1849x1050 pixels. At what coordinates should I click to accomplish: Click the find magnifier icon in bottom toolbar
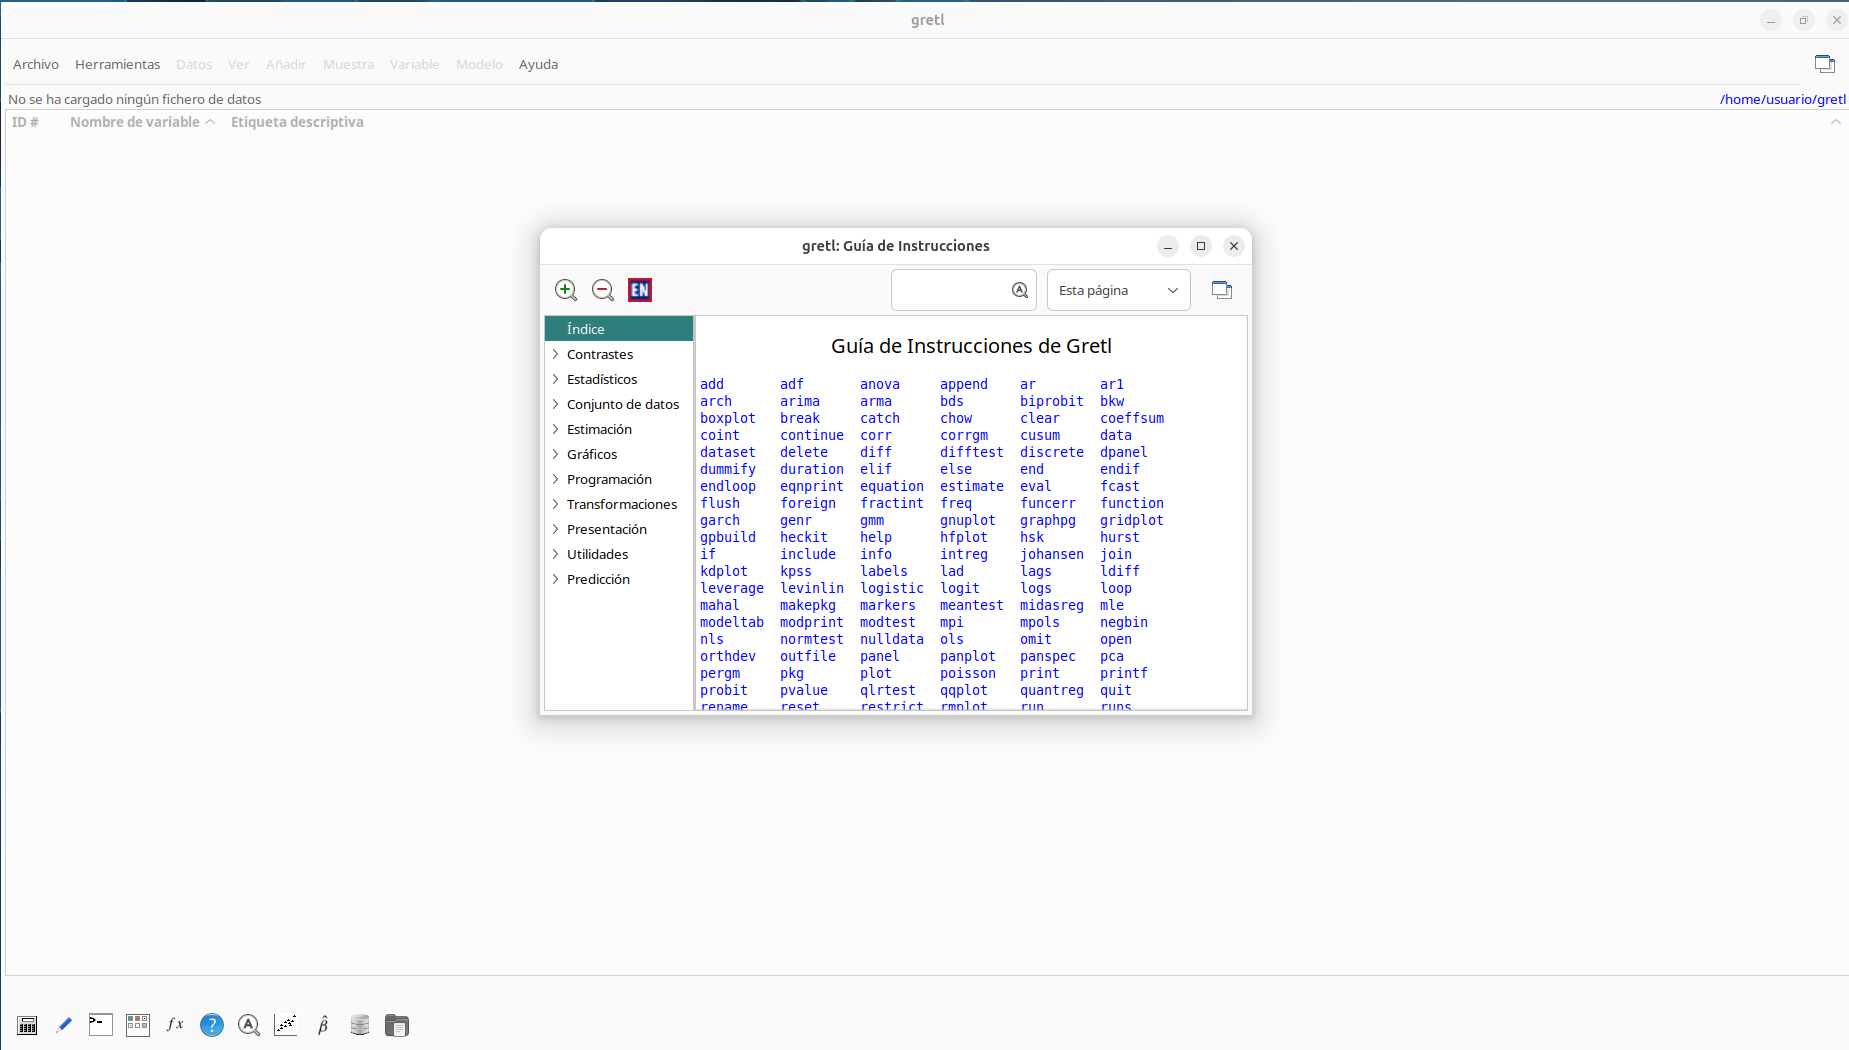click(x=249, y=1025)
